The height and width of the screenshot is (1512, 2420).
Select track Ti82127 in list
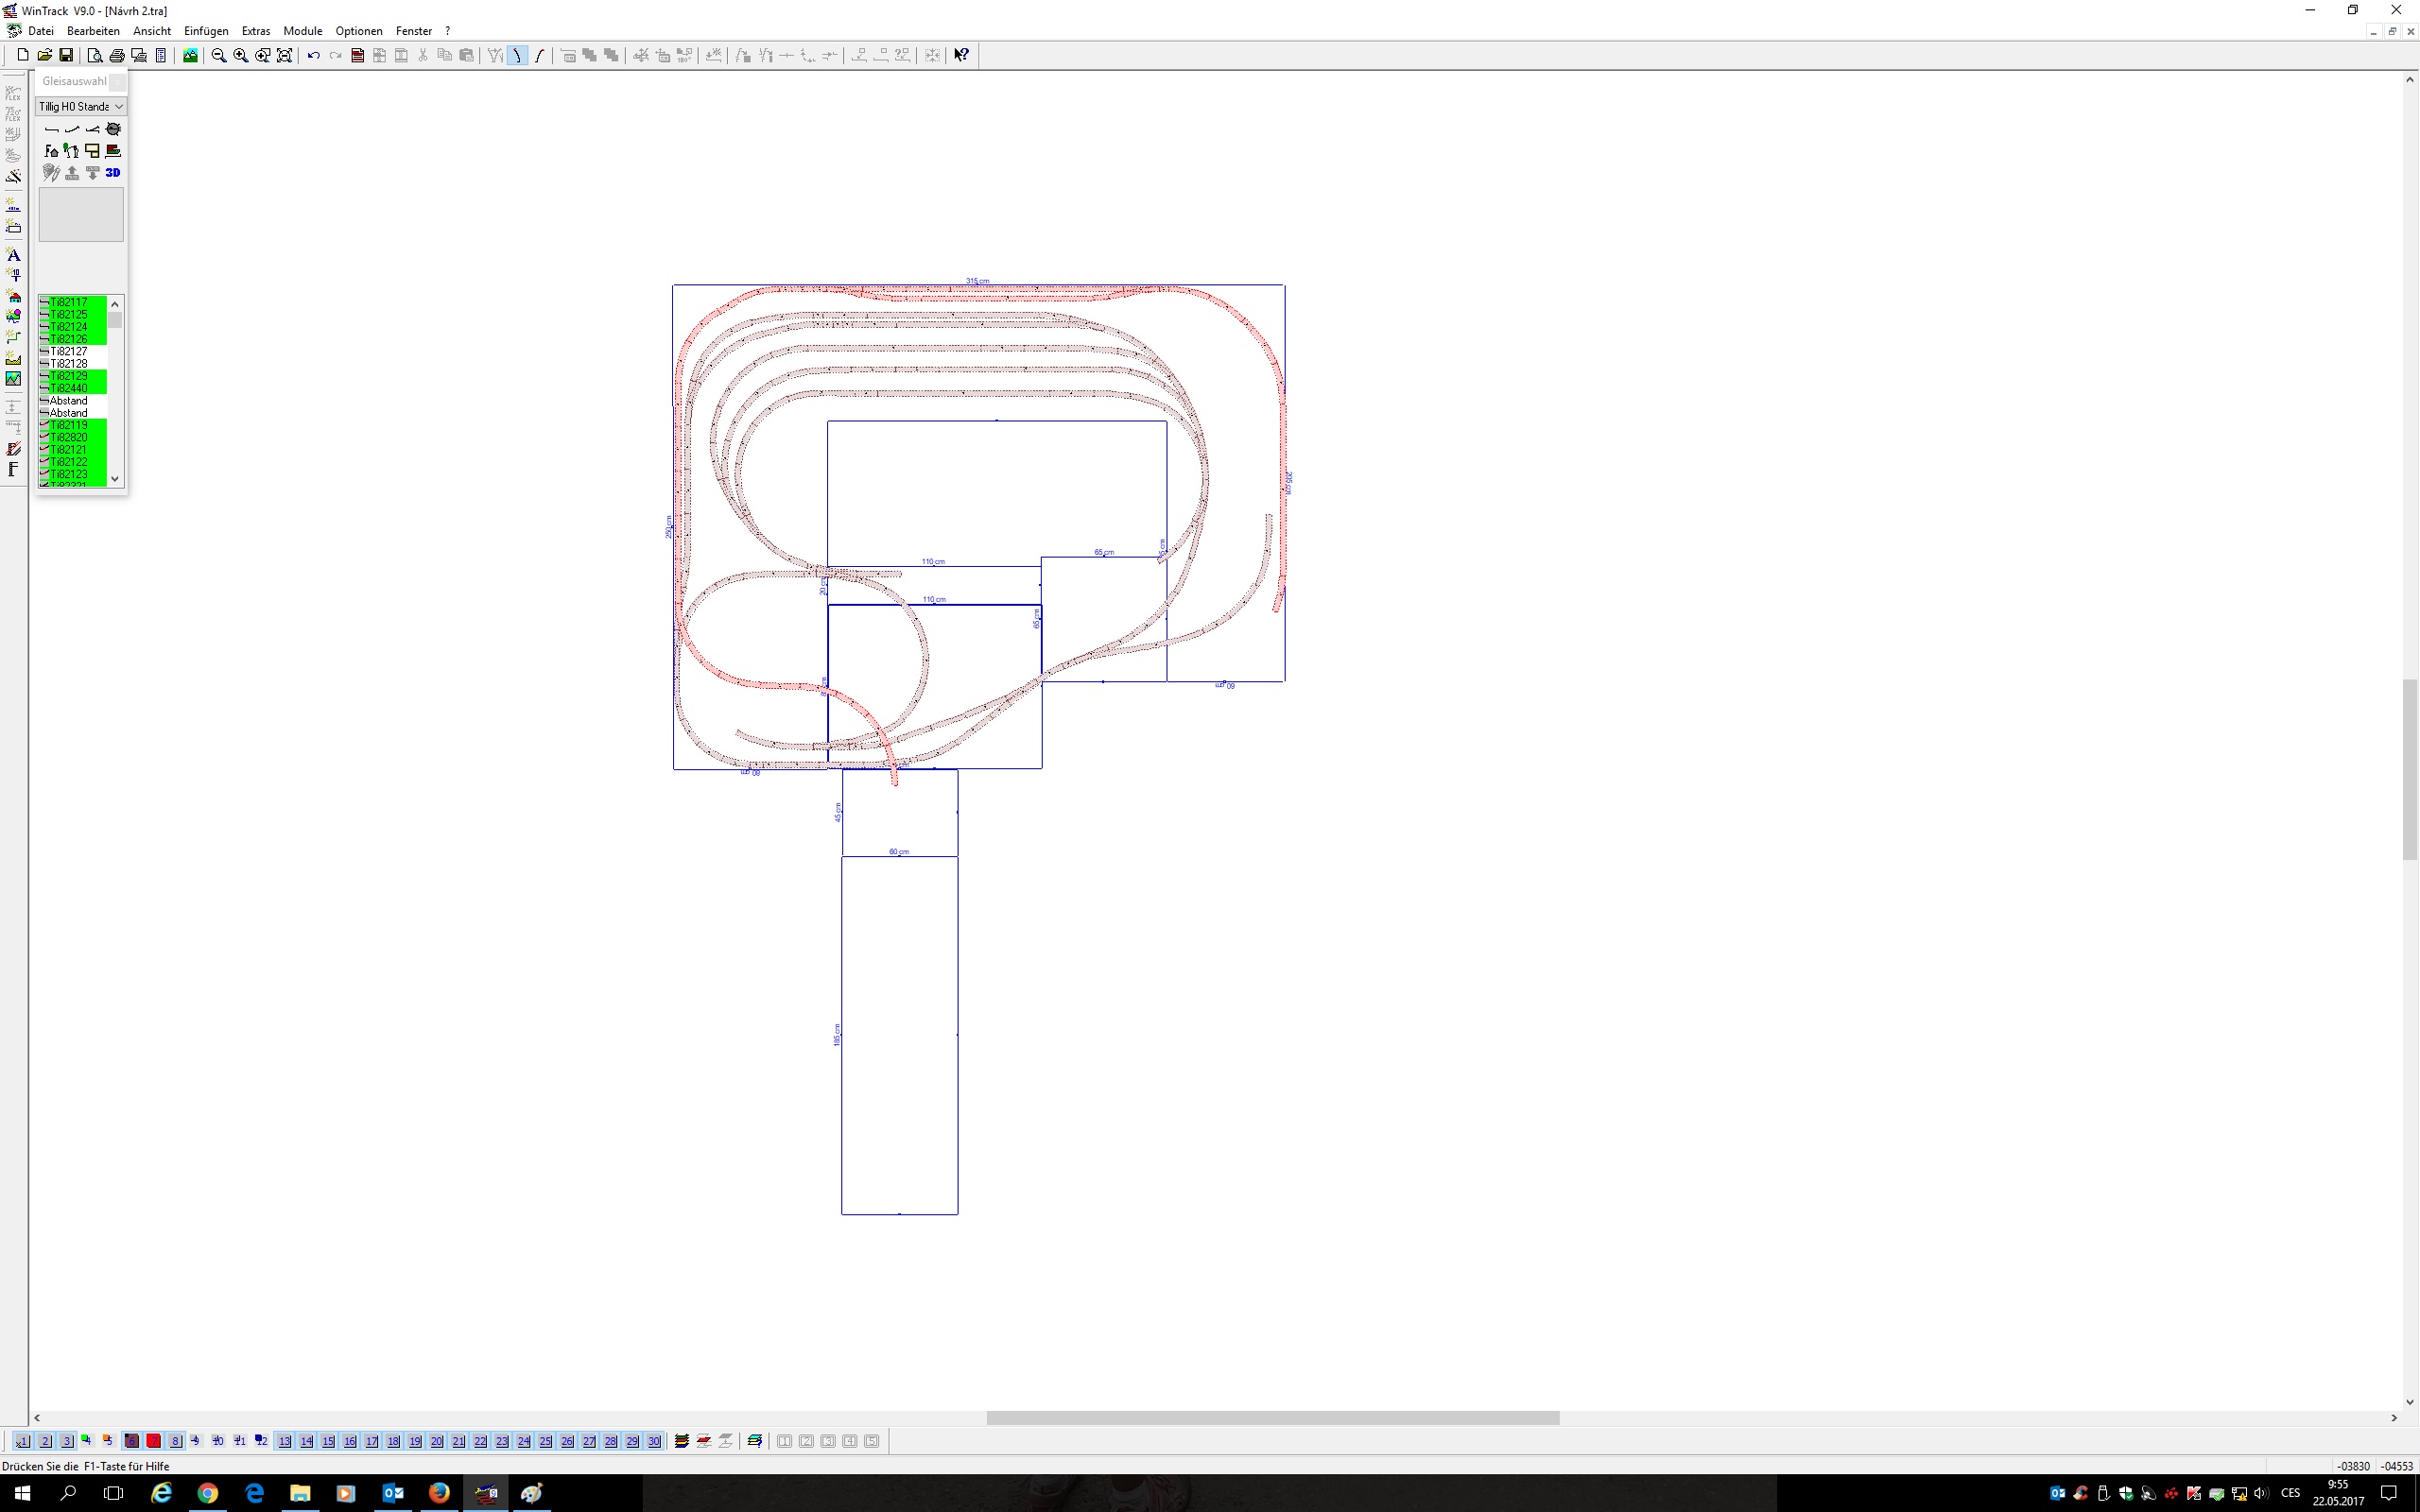pyautogui.click(x=69, y=351)
